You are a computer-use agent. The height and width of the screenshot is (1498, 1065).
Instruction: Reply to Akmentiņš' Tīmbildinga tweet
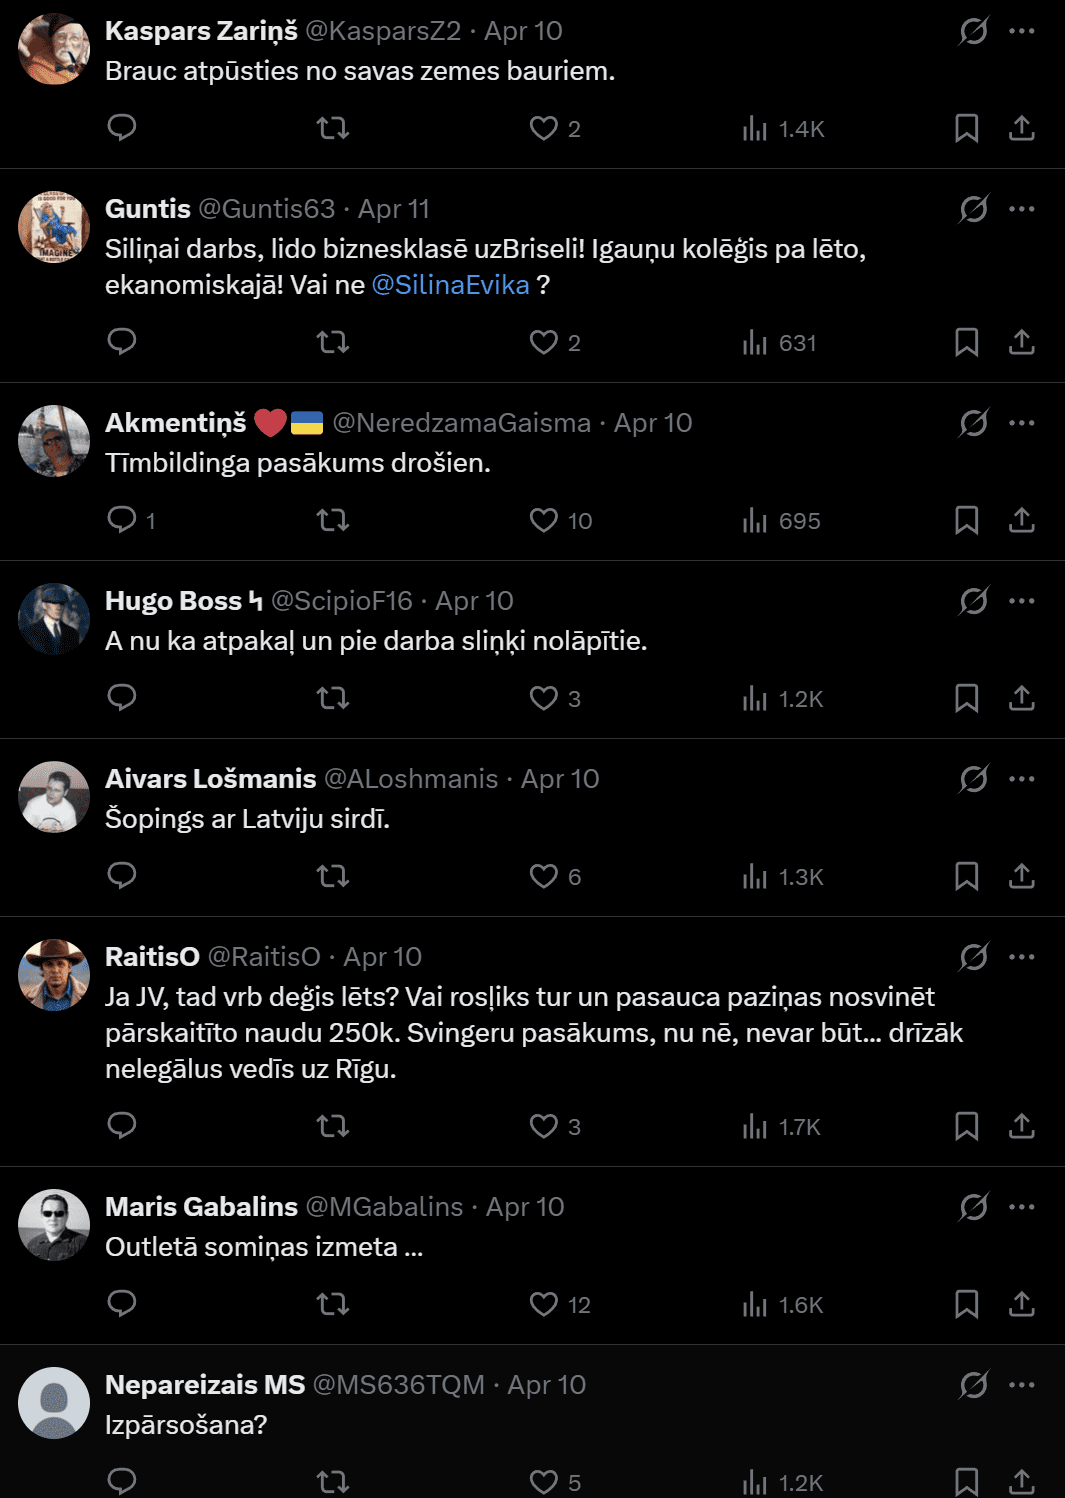[x=122, y=520]
